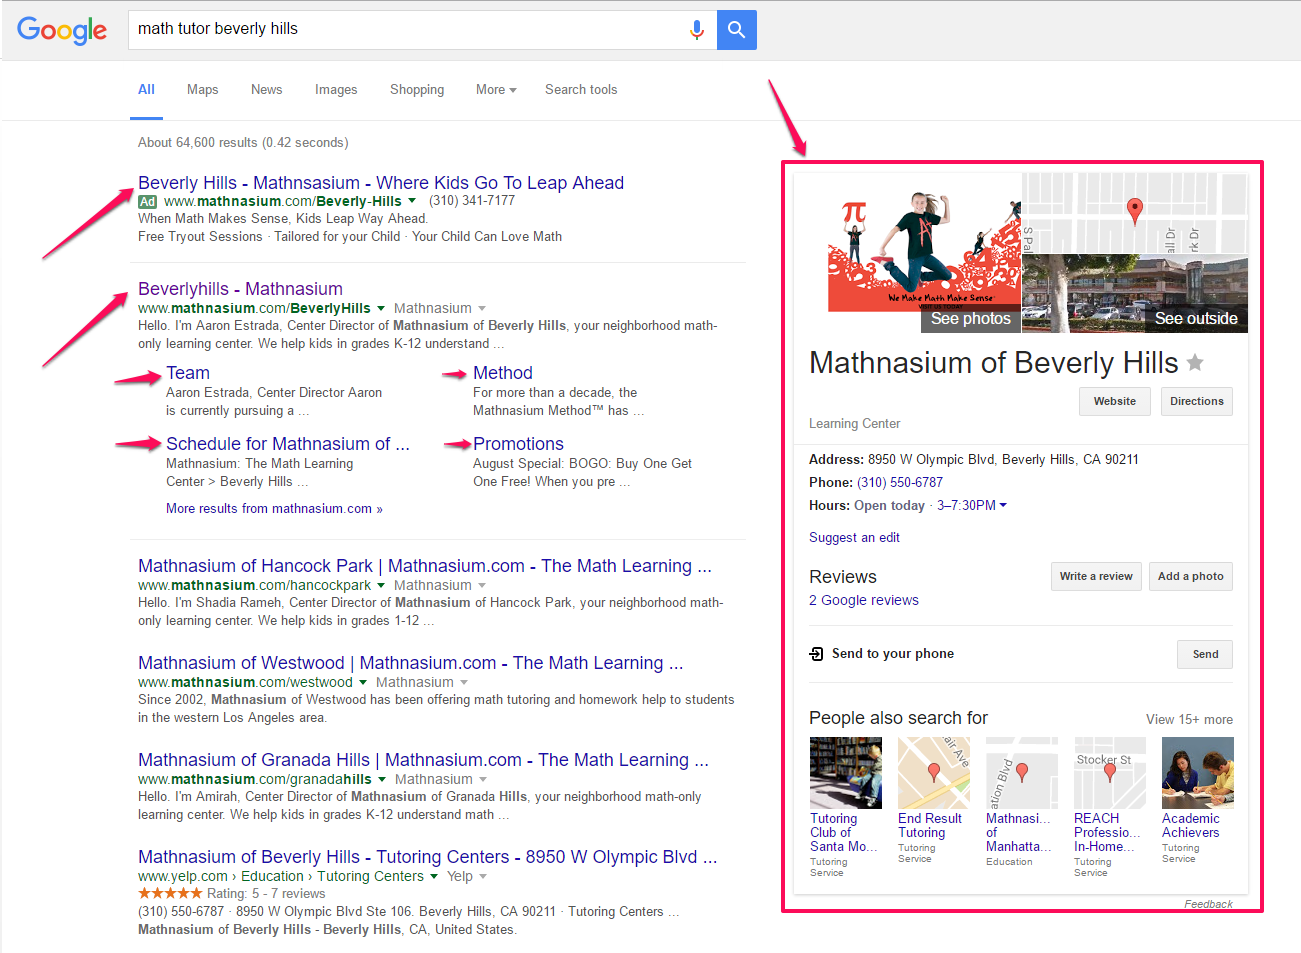Image resolution: width=1301 pixels, height=953 pixels.
Task: Open Search tools
Action: [581, 89]
